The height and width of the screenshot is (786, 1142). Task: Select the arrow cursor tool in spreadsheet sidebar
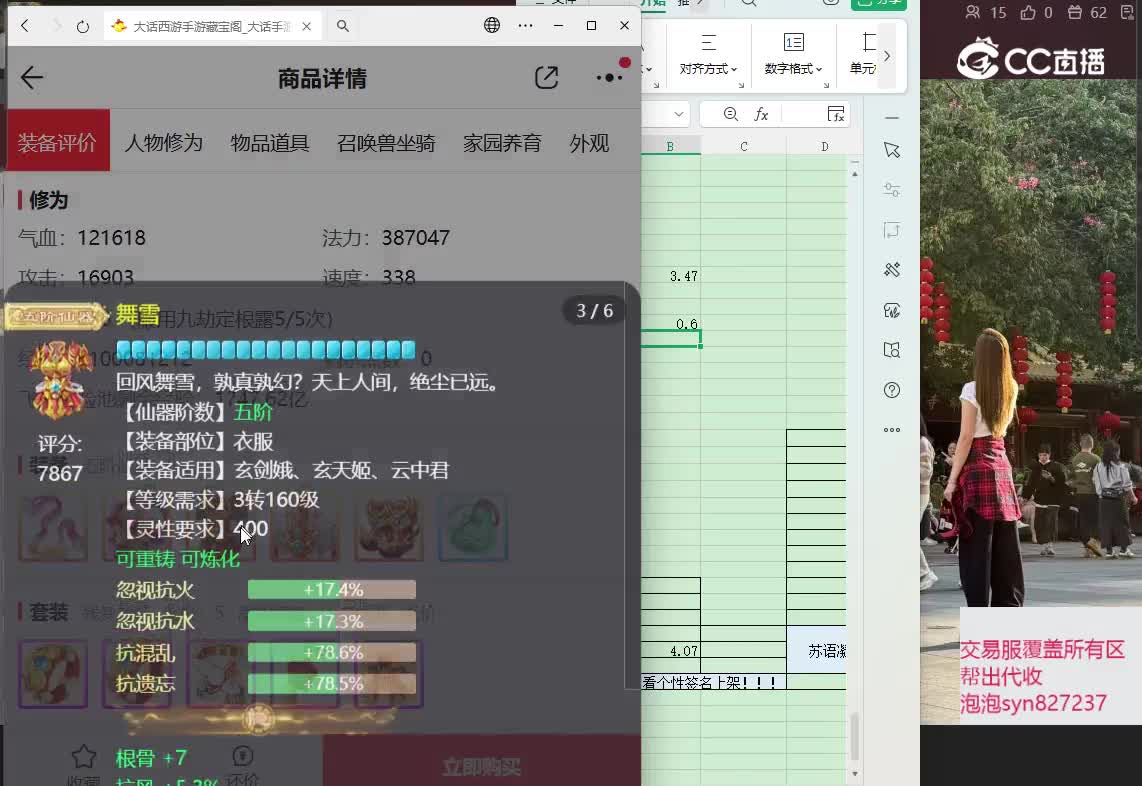[892, 150]
